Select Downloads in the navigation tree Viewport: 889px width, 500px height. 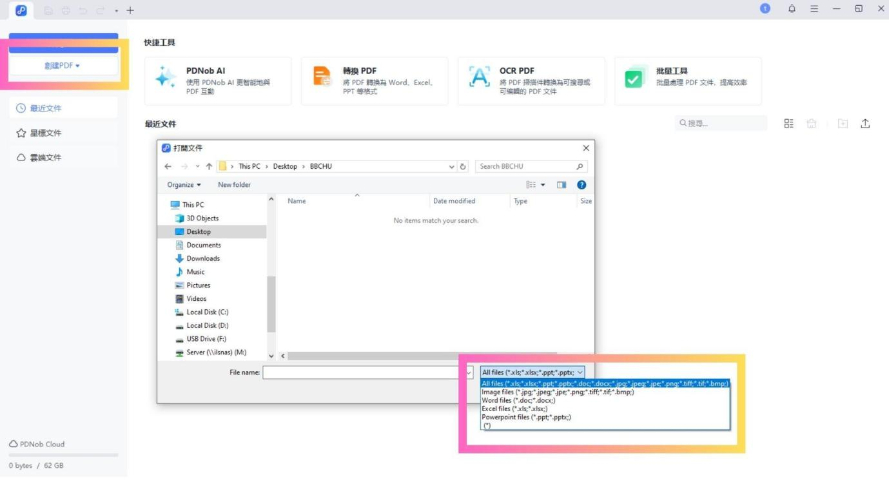[203, 258]
